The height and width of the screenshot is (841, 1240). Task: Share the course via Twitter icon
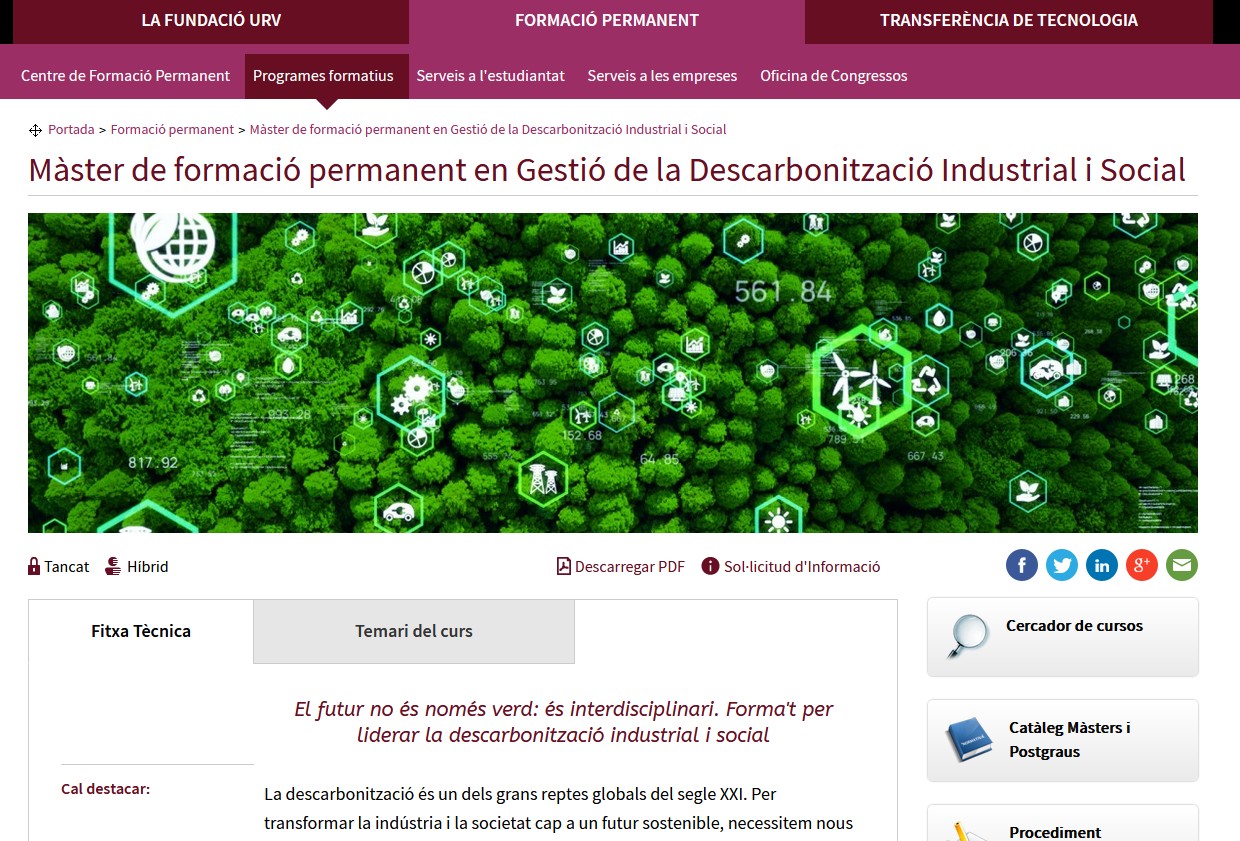[1061, 566]
